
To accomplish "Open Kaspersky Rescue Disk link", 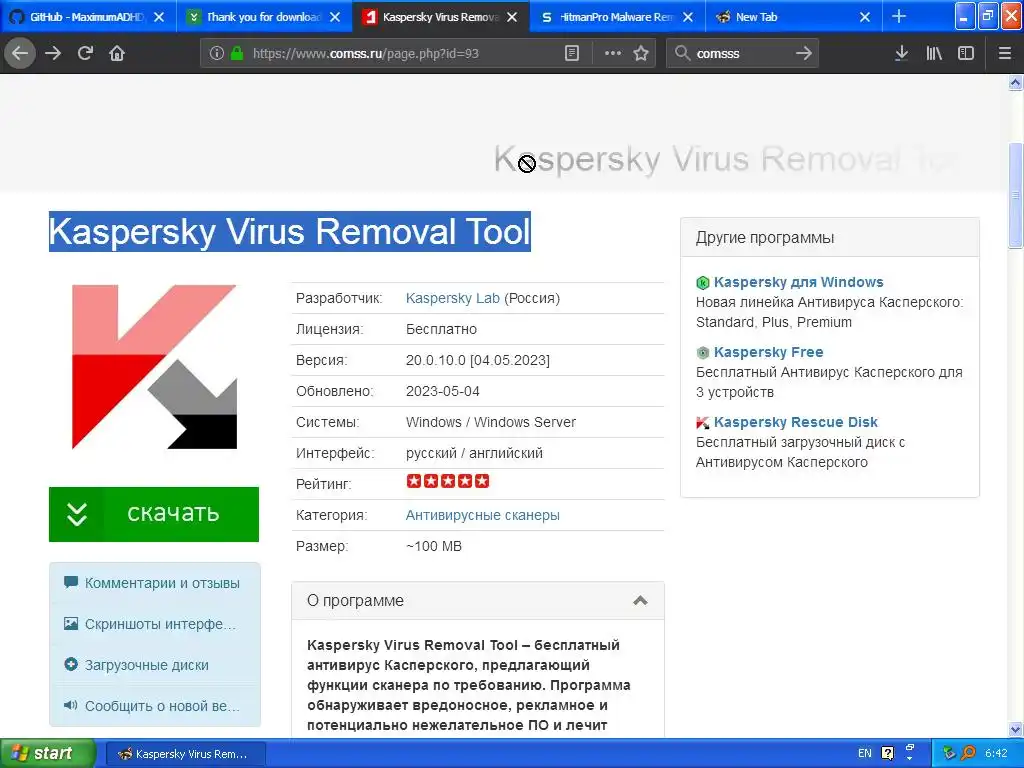I will [795, 422].
